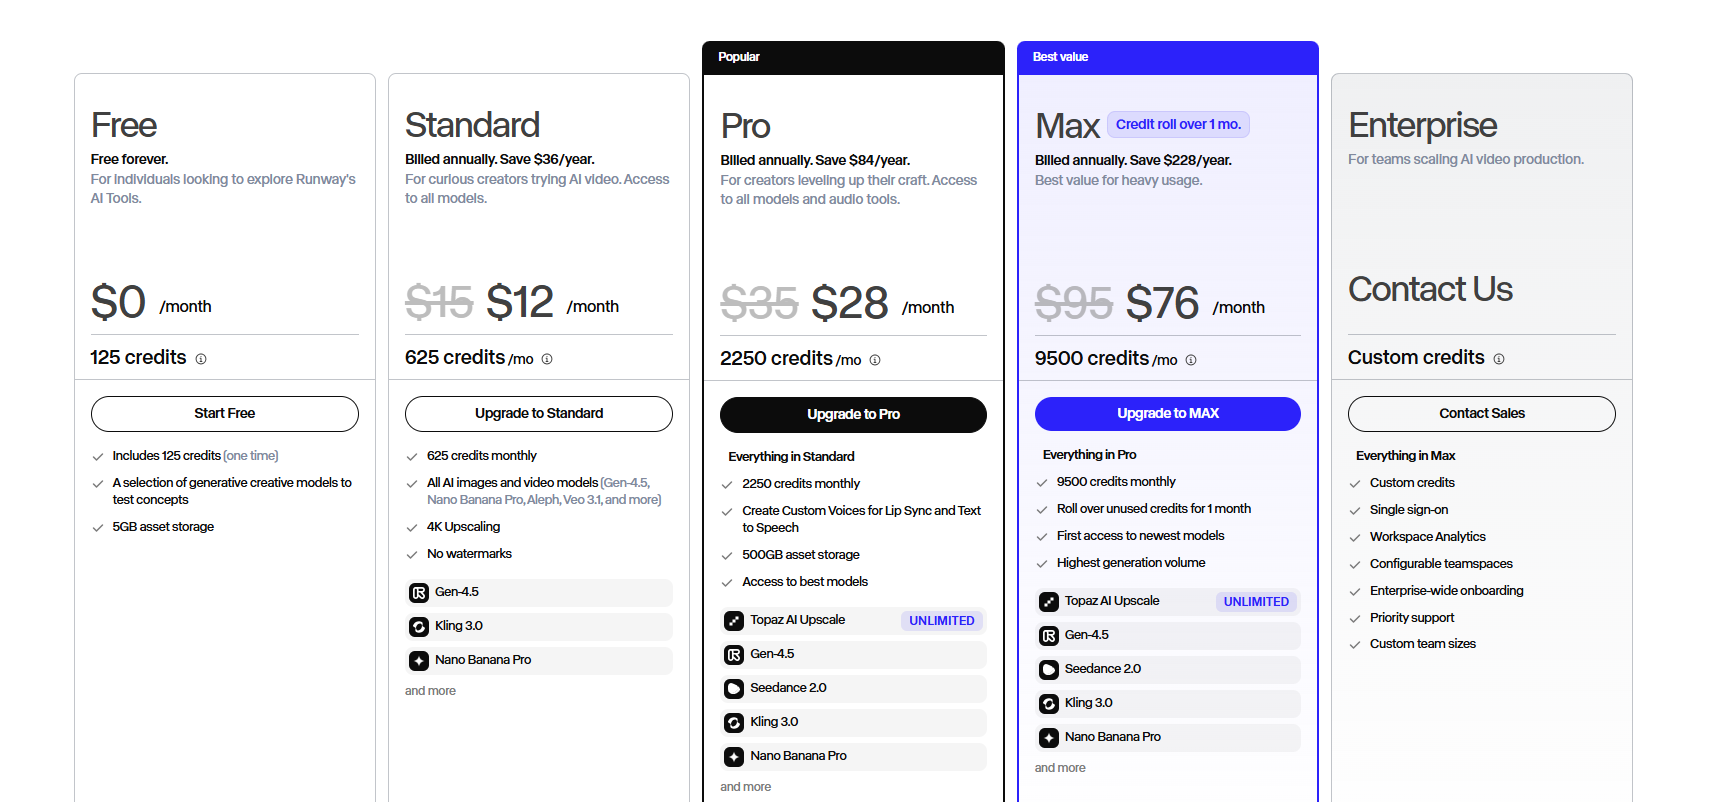Click info icon next to 125 credits
Screen dimensions: 1733x802
[201, 359]
